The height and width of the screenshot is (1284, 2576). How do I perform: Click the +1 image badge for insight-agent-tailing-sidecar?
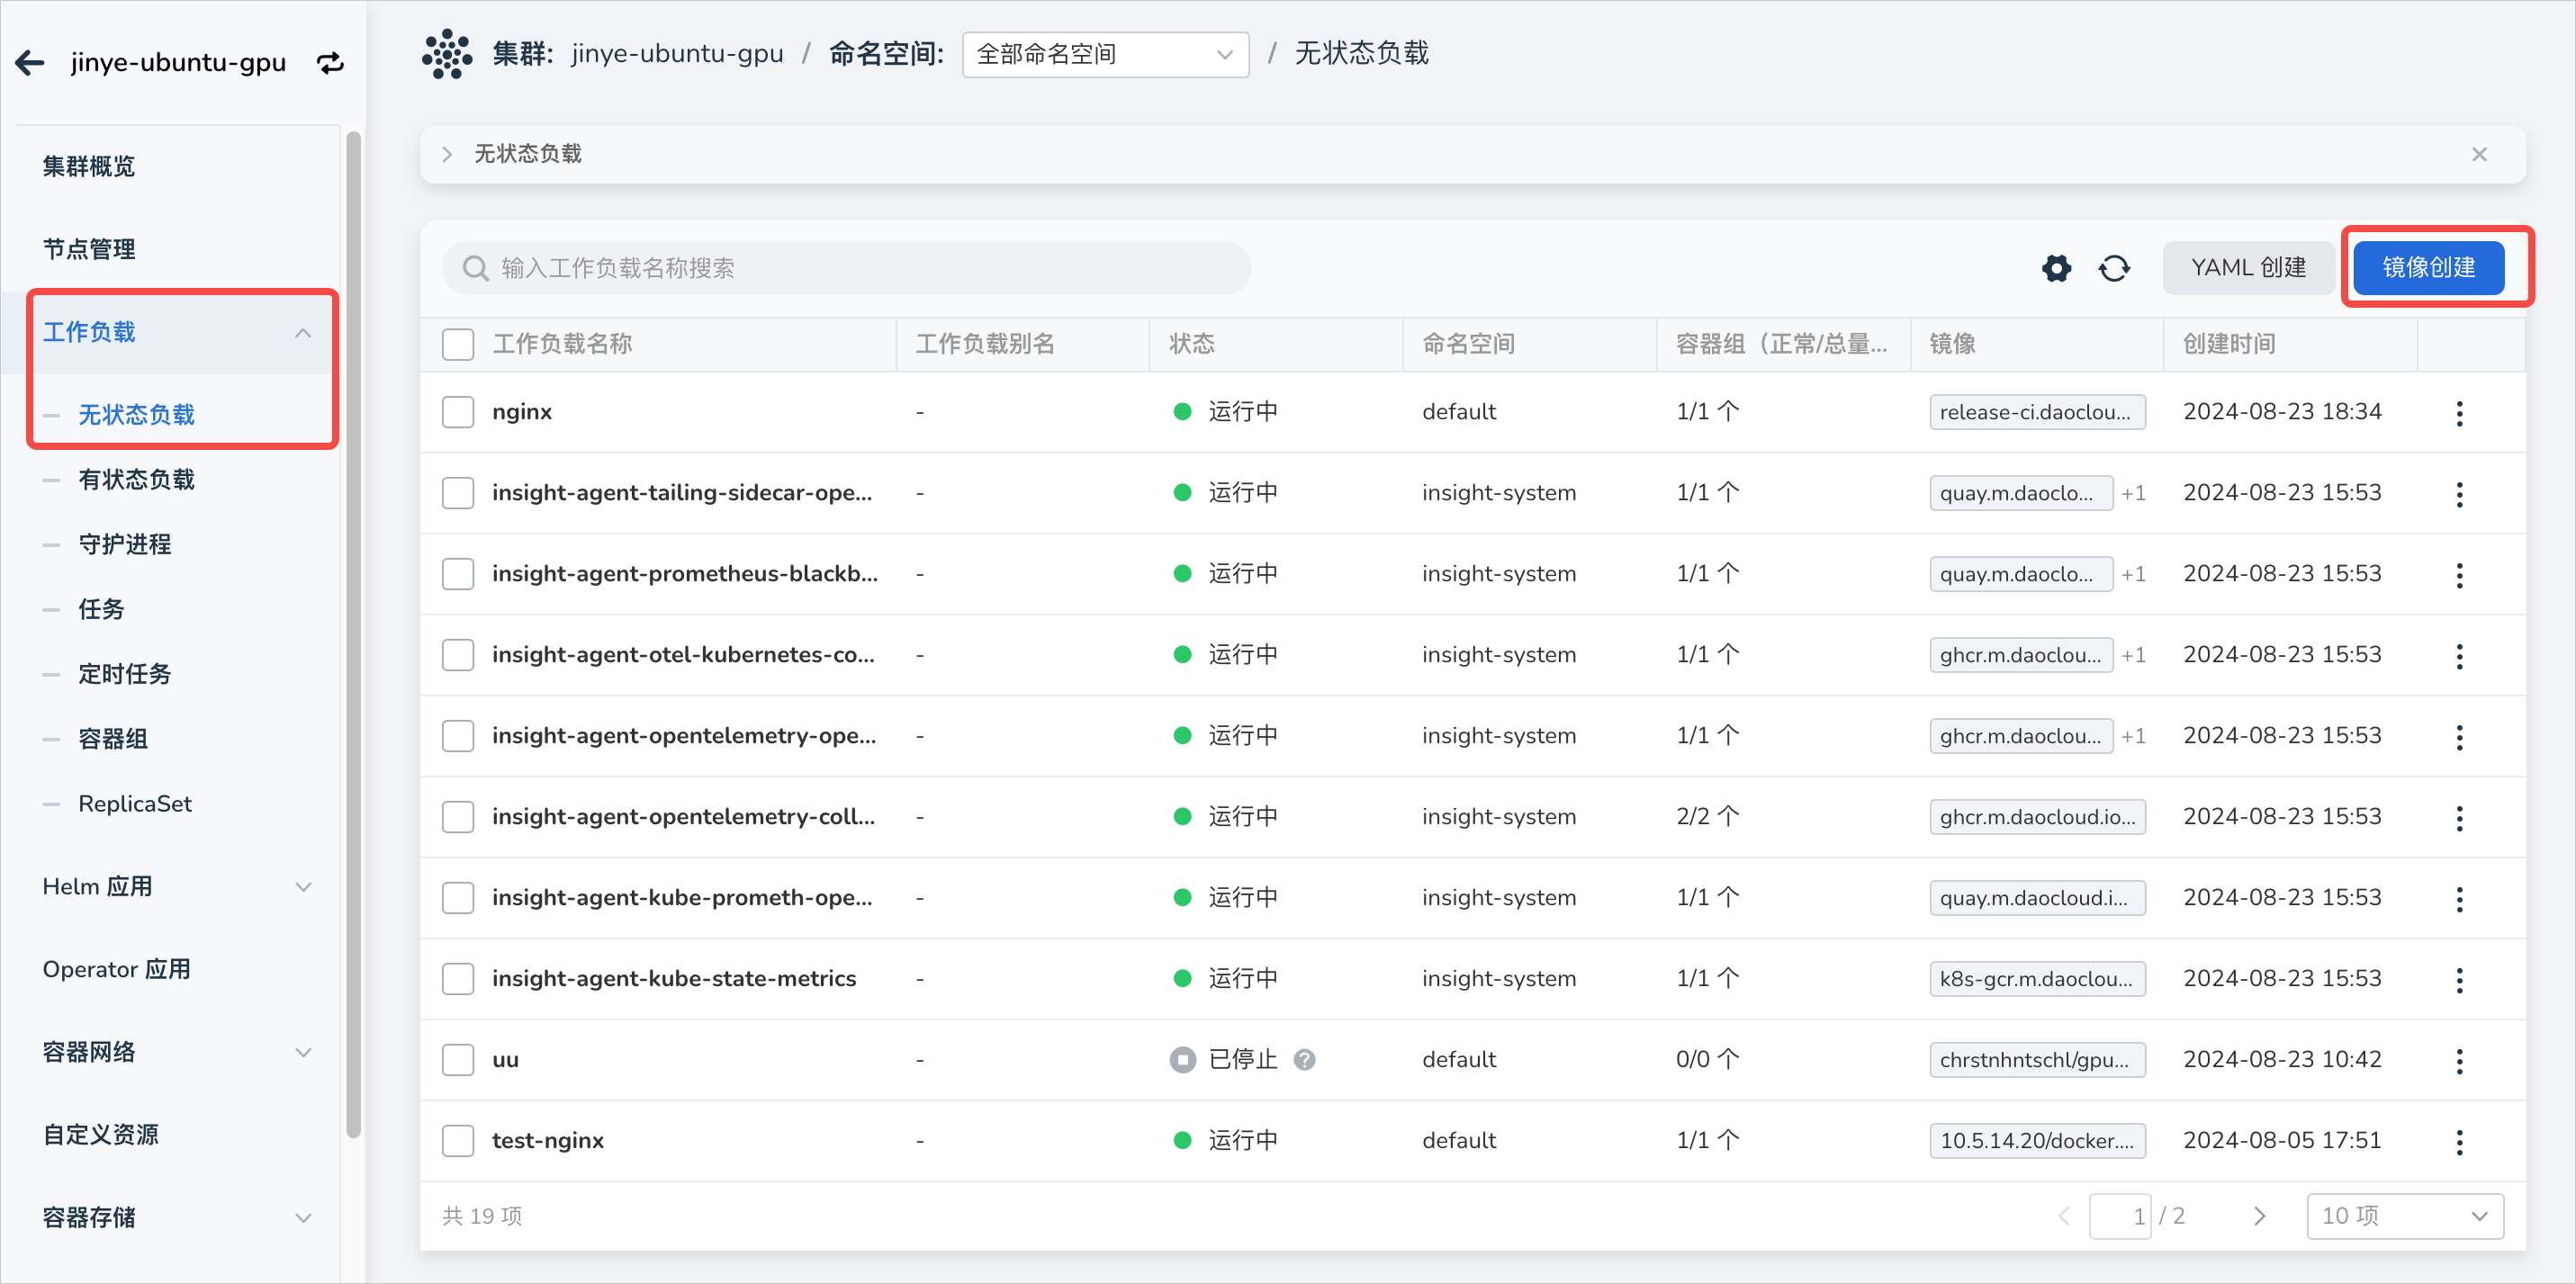pos(2133,493)
